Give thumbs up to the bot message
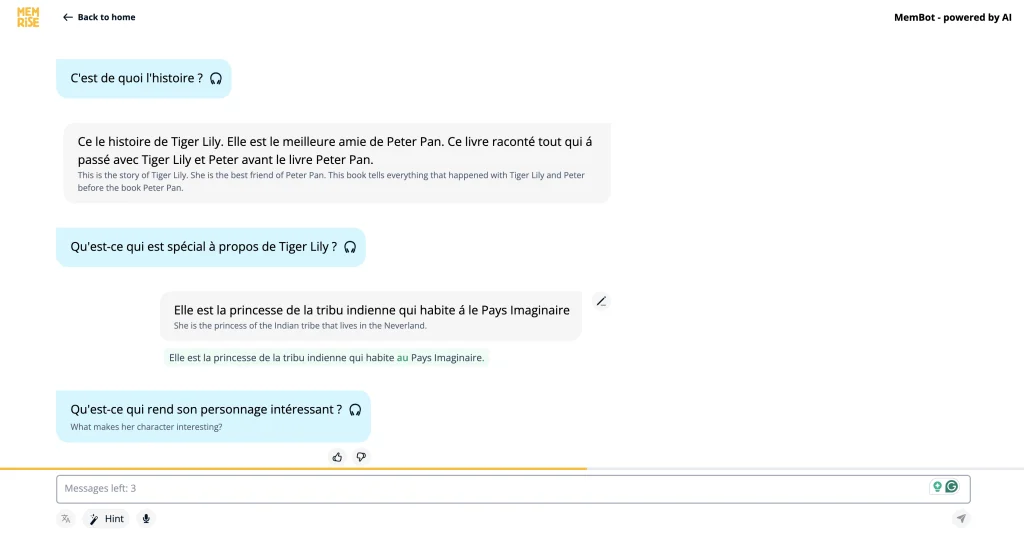The height and width of the screenshot is (533, 1024). [337, 457]
